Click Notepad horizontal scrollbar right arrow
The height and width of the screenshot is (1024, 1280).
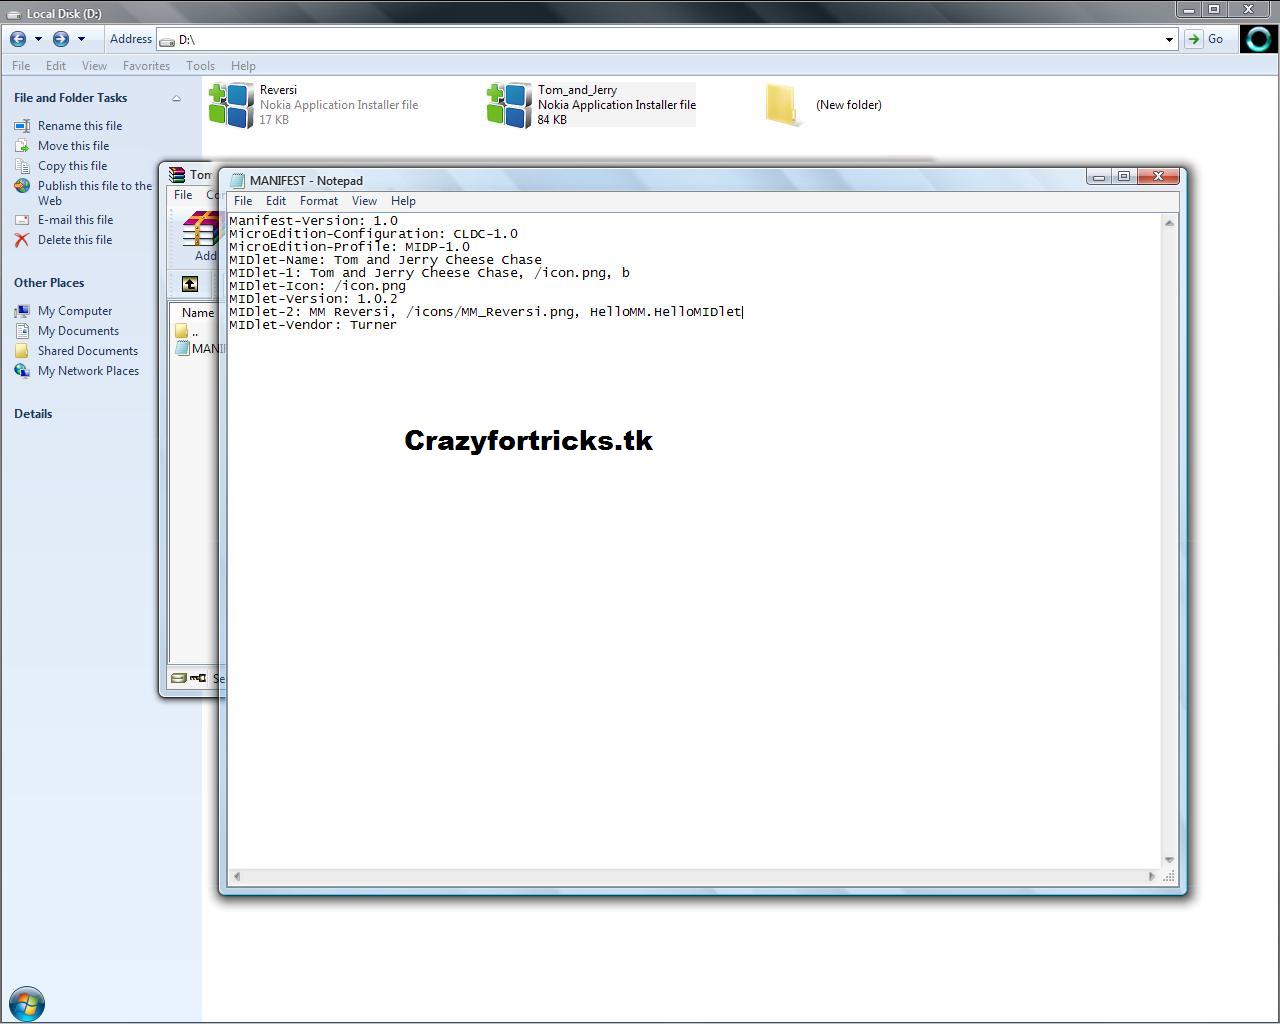(1152, 877)
